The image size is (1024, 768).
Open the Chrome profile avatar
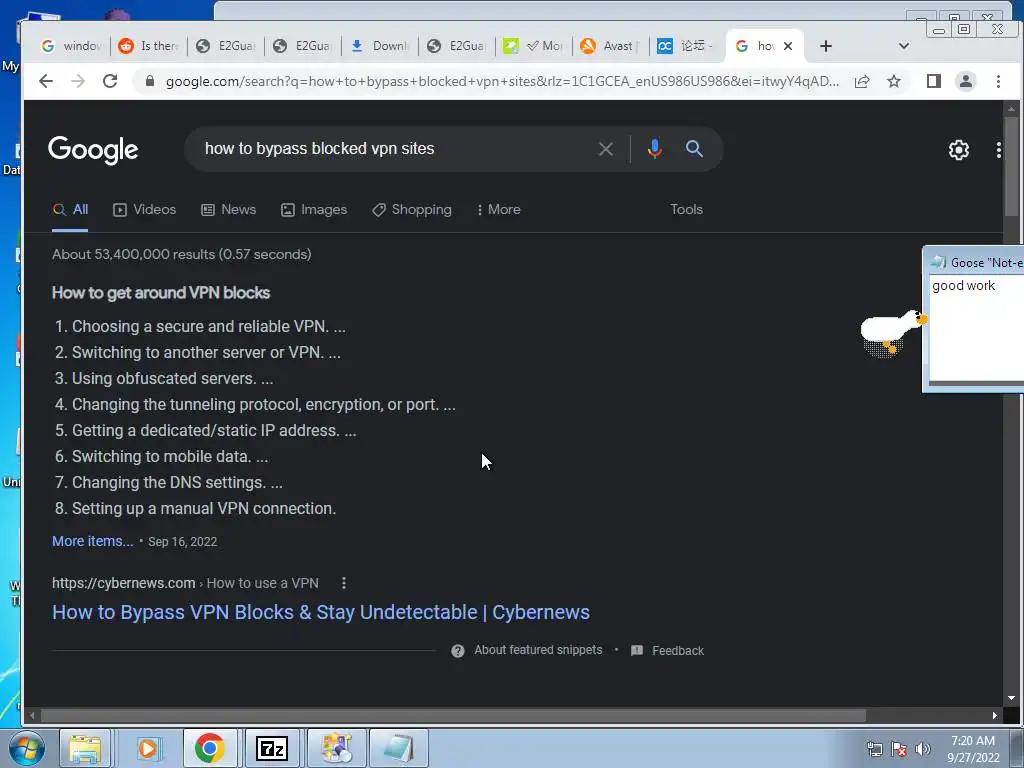coord(965,81)
